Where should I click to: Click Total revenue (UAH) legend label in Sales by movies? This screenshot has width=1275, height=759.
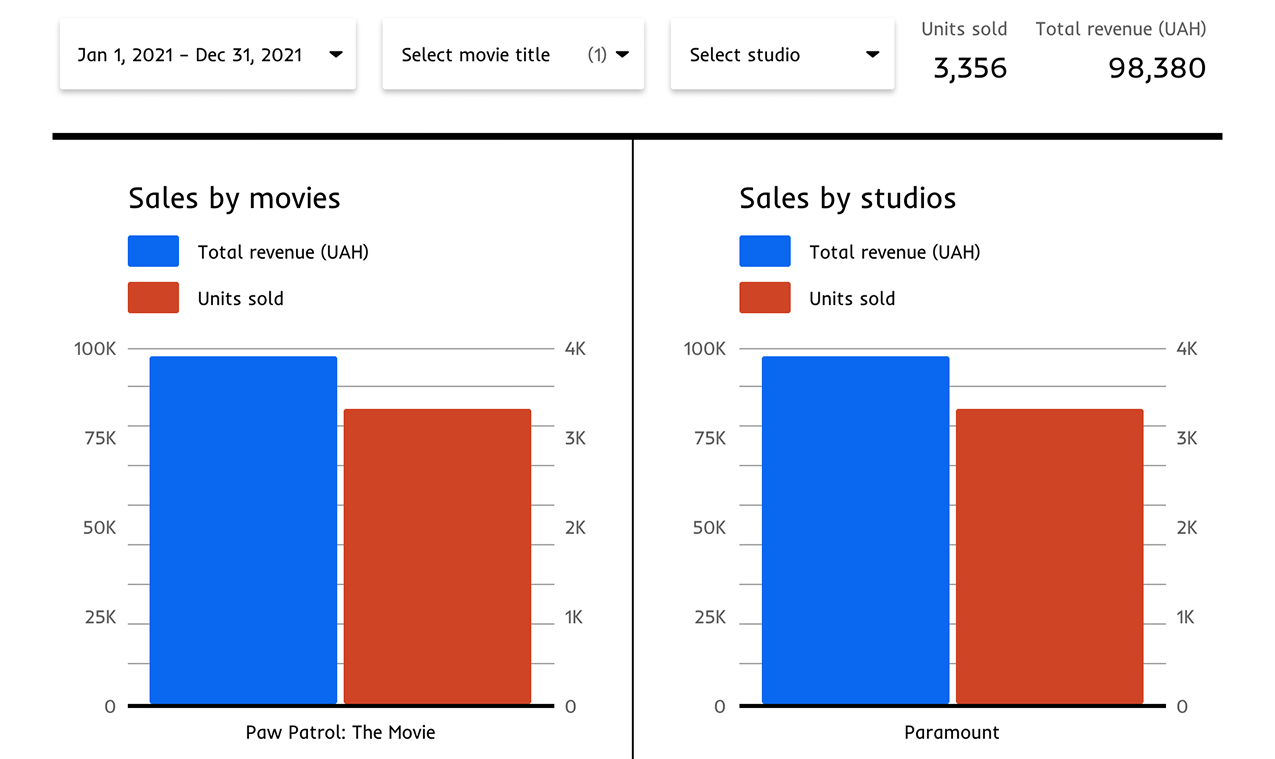(283, 252)
